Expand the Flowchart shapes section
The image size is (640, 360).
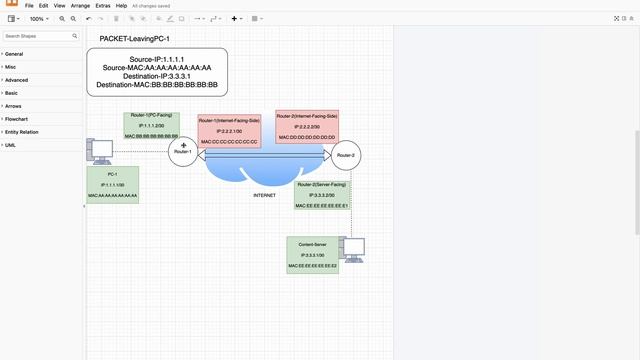41,119
